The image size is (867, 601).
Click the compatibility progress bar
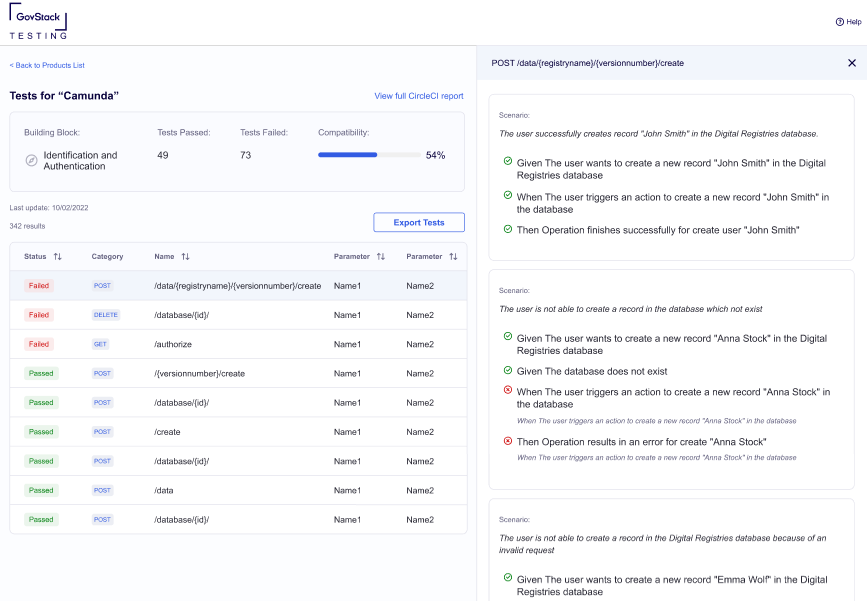[x=369, y=155]
